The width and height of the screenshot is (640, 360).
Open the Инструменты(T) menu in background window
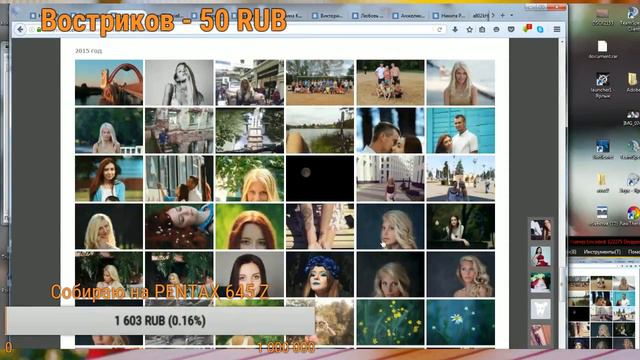coord(602,252)
